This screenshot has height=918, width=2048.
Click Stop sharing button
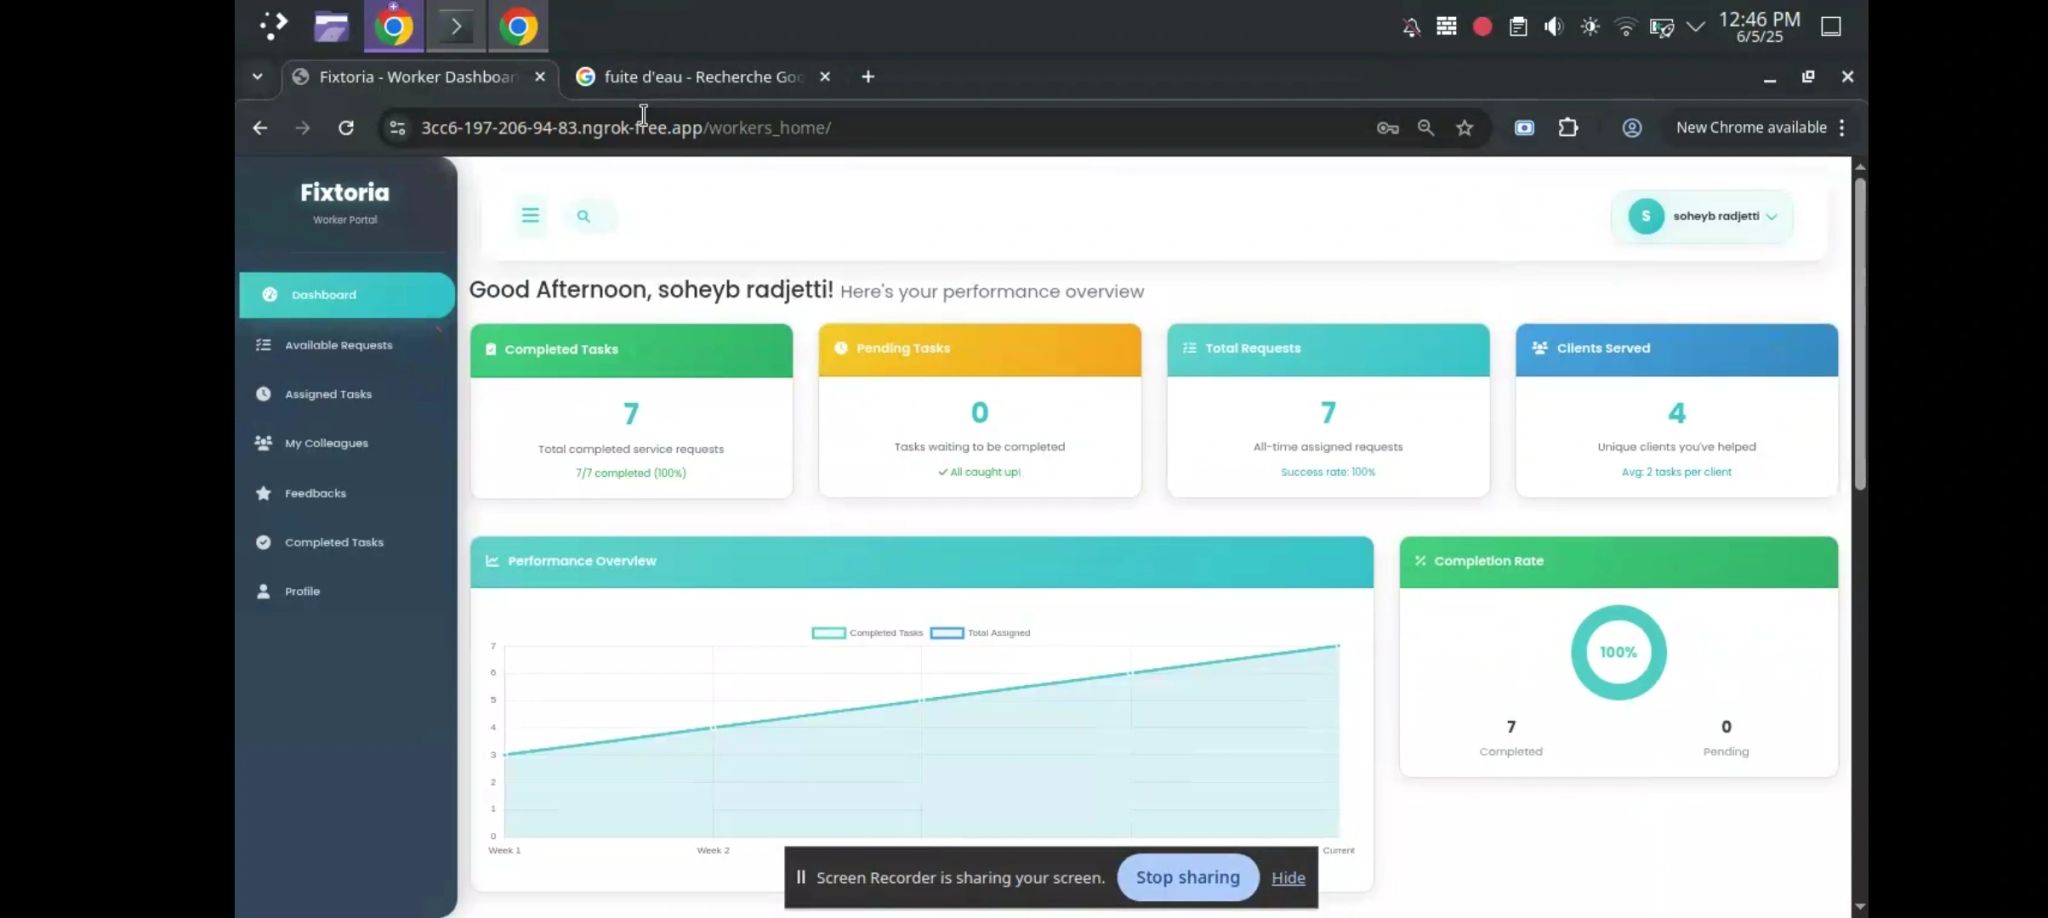click(1187, 877)
